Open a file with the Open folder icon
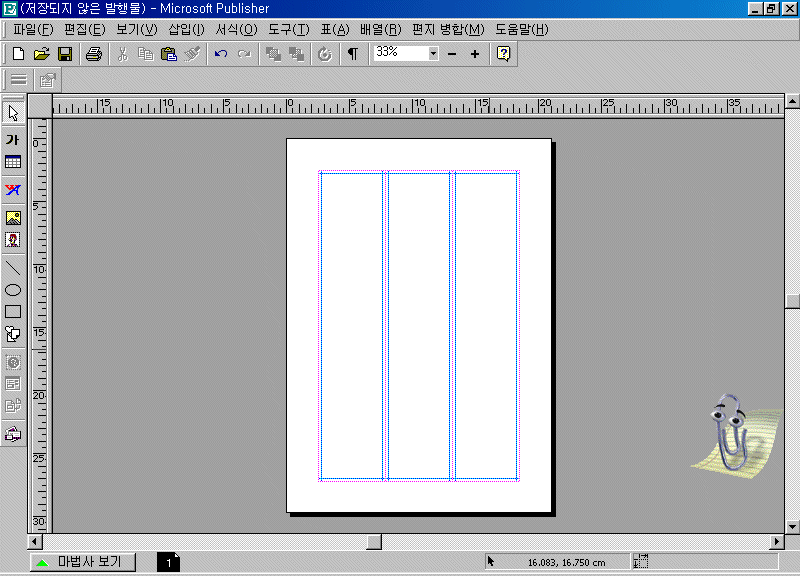800x576 pixels. click(x=41, y=54)
